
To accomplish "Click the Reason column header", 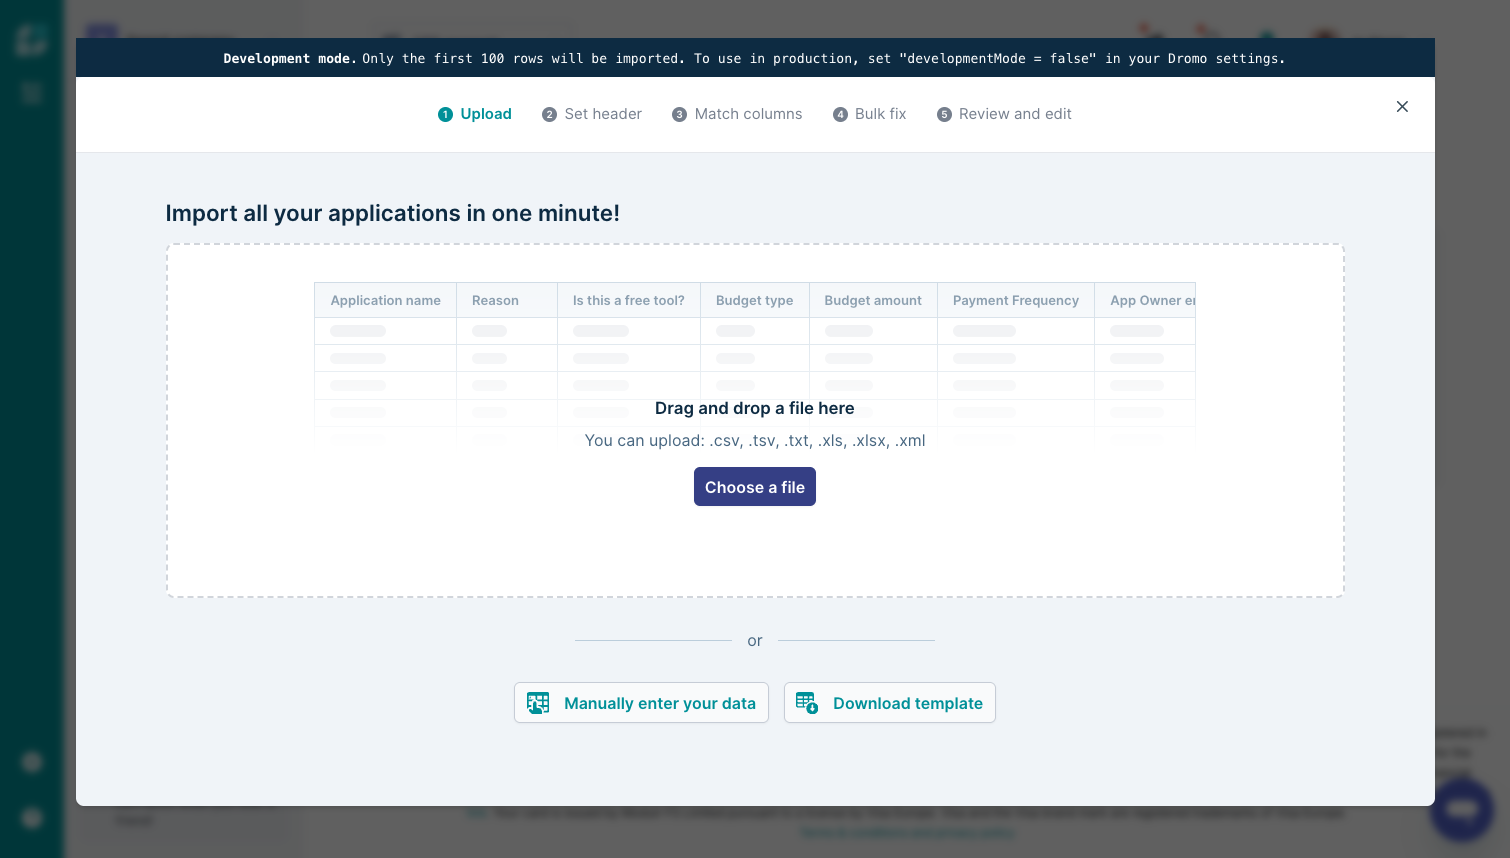I will 507,300.
